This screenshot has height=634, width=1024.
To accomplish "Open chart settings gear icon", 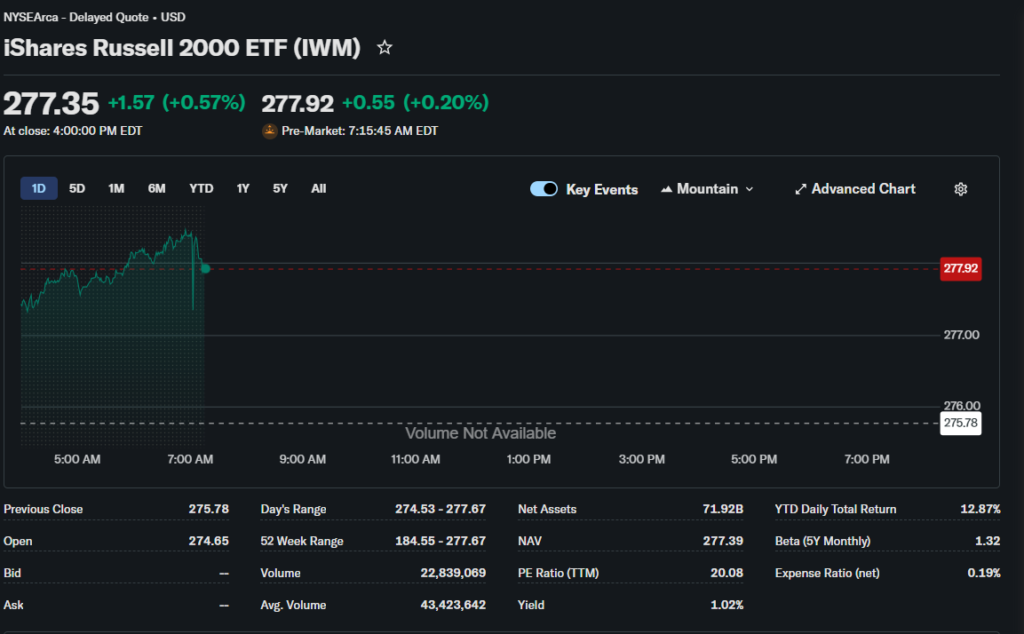I will coord(960,189).
